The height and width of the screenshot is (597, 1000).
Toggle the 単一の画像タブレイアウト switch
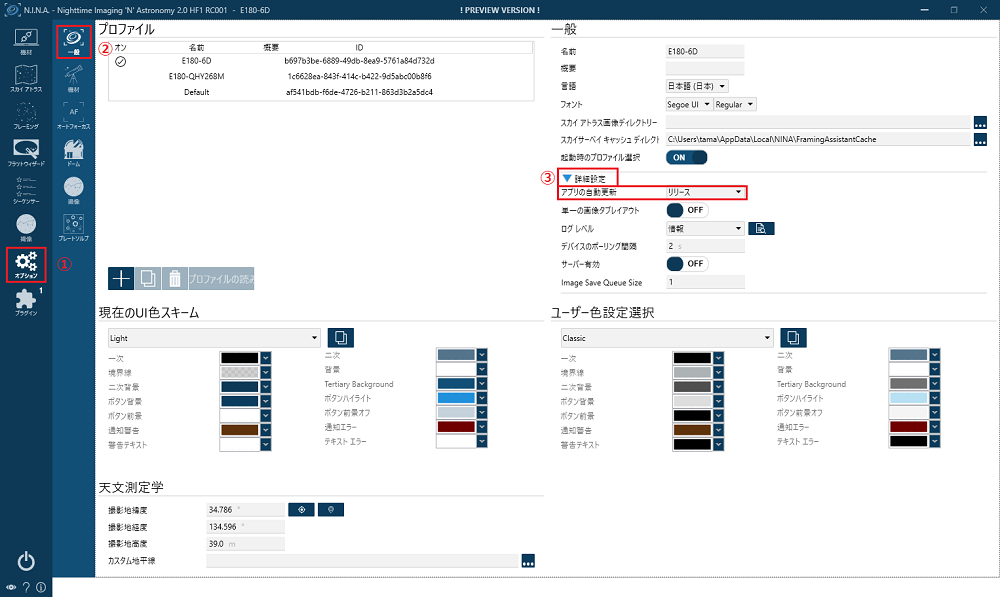coord(687,210)
